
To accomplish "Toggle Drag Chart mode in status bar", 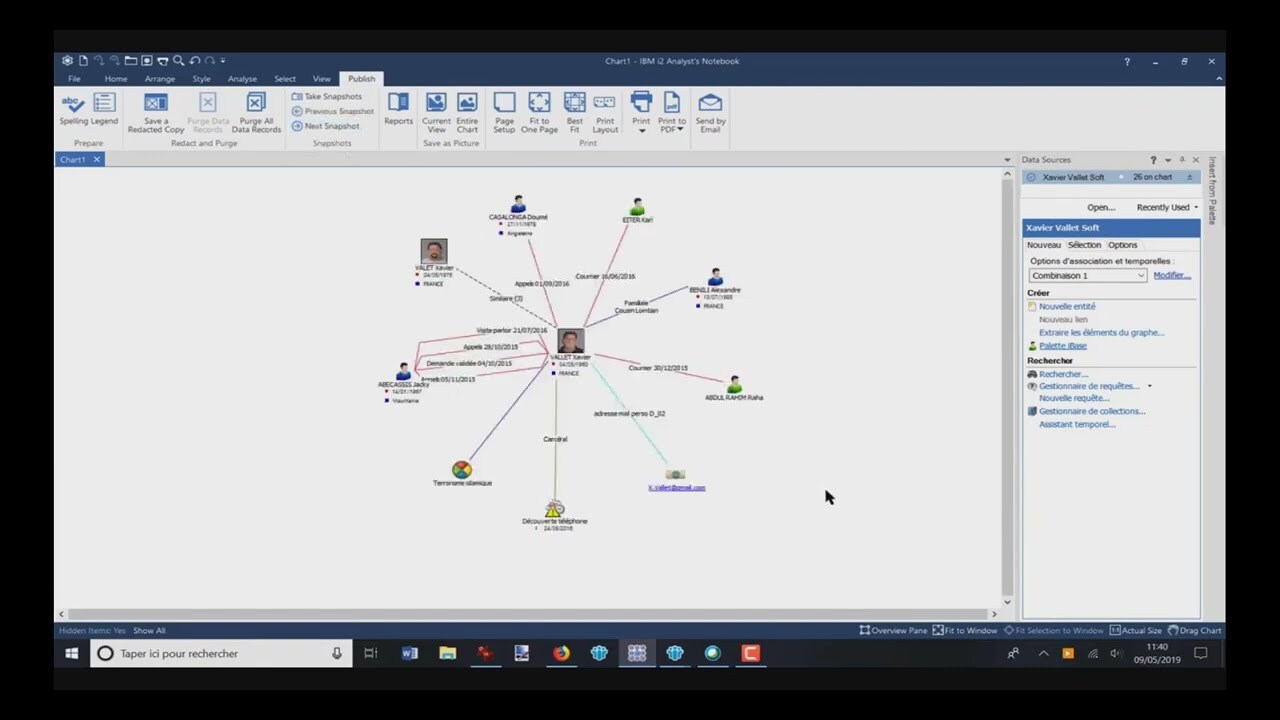I will click(1195, 631).
